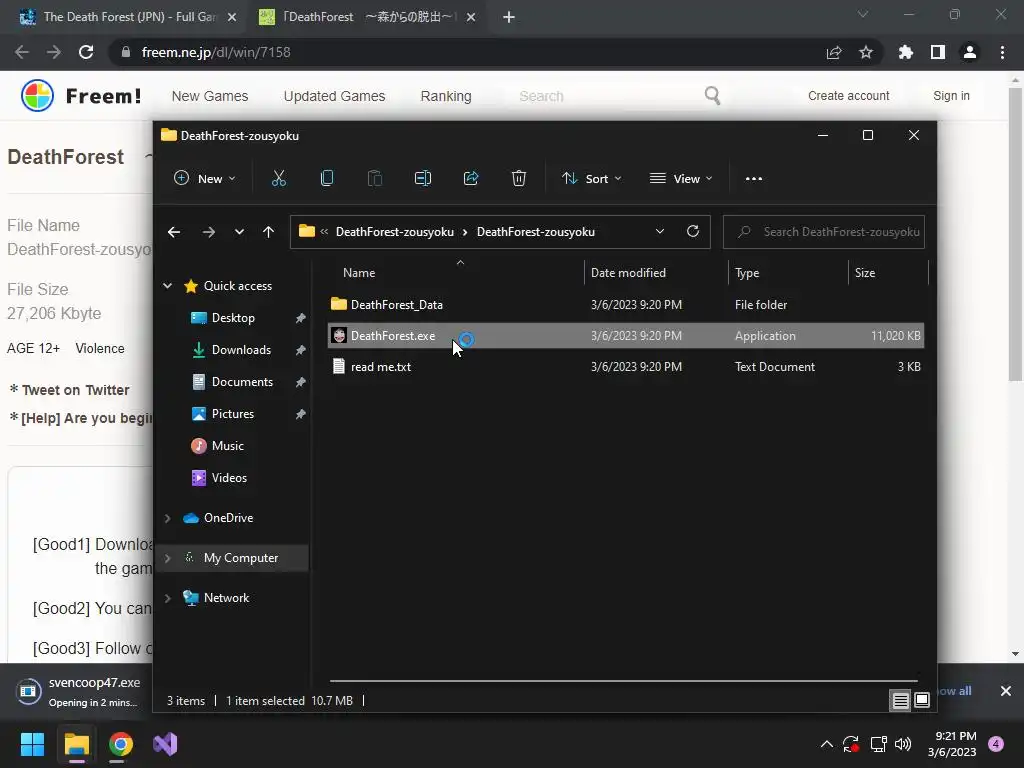Open Desktop in Quick access
The image size is (1024, 768).
coord(233,317)
